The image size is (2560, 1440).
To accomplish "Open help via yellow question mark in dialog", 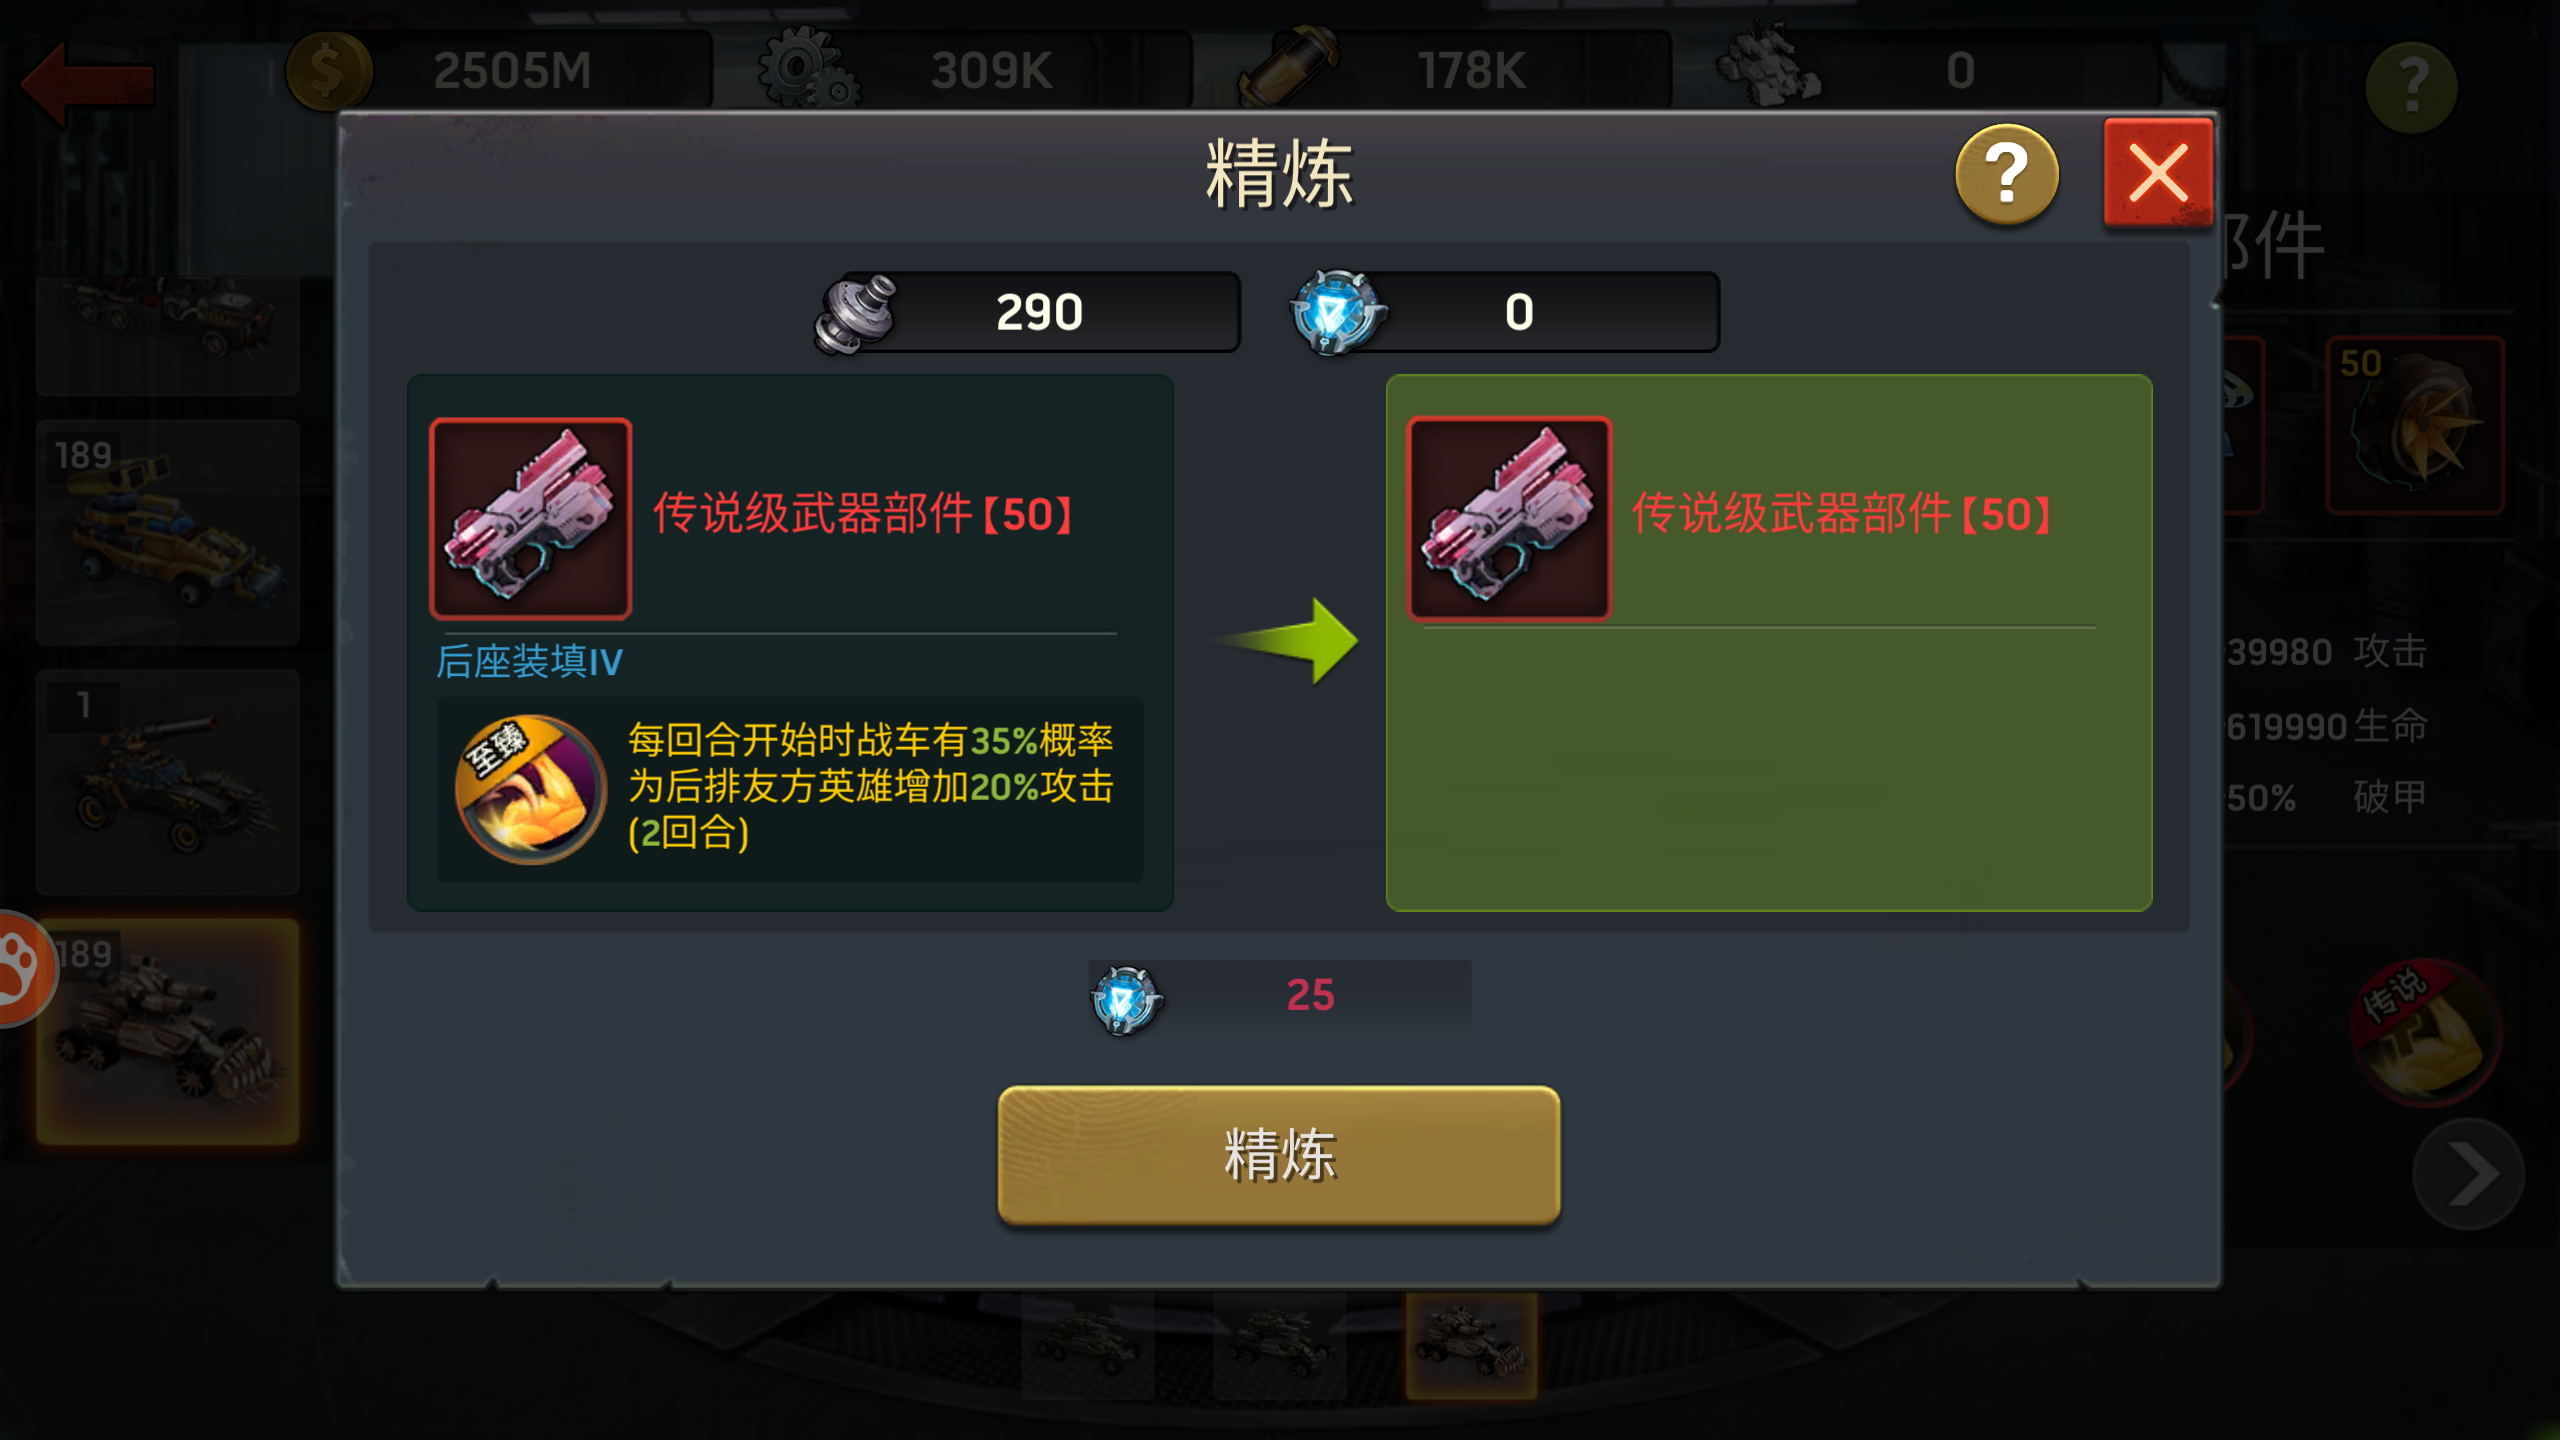I will pos(2006,174).
